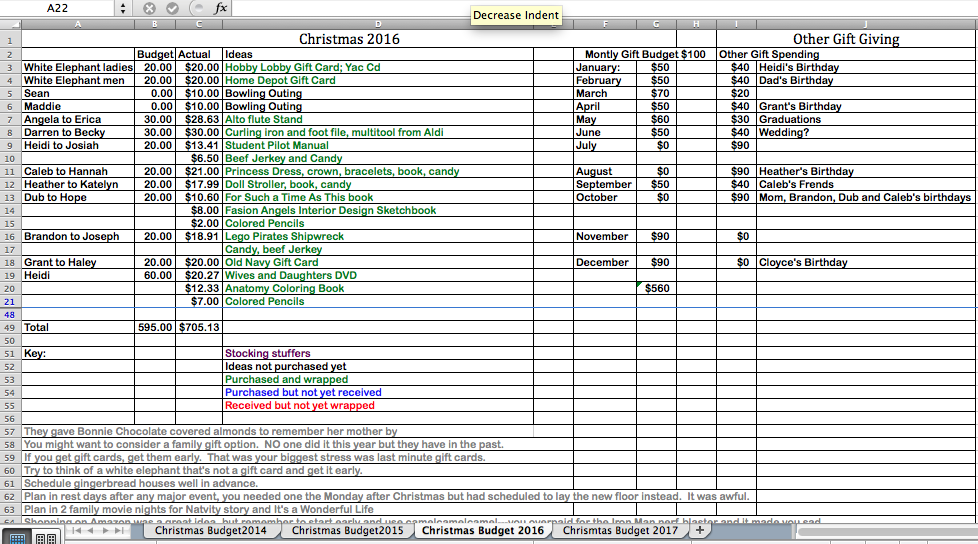Select cell Graduations

click(866, 119)
